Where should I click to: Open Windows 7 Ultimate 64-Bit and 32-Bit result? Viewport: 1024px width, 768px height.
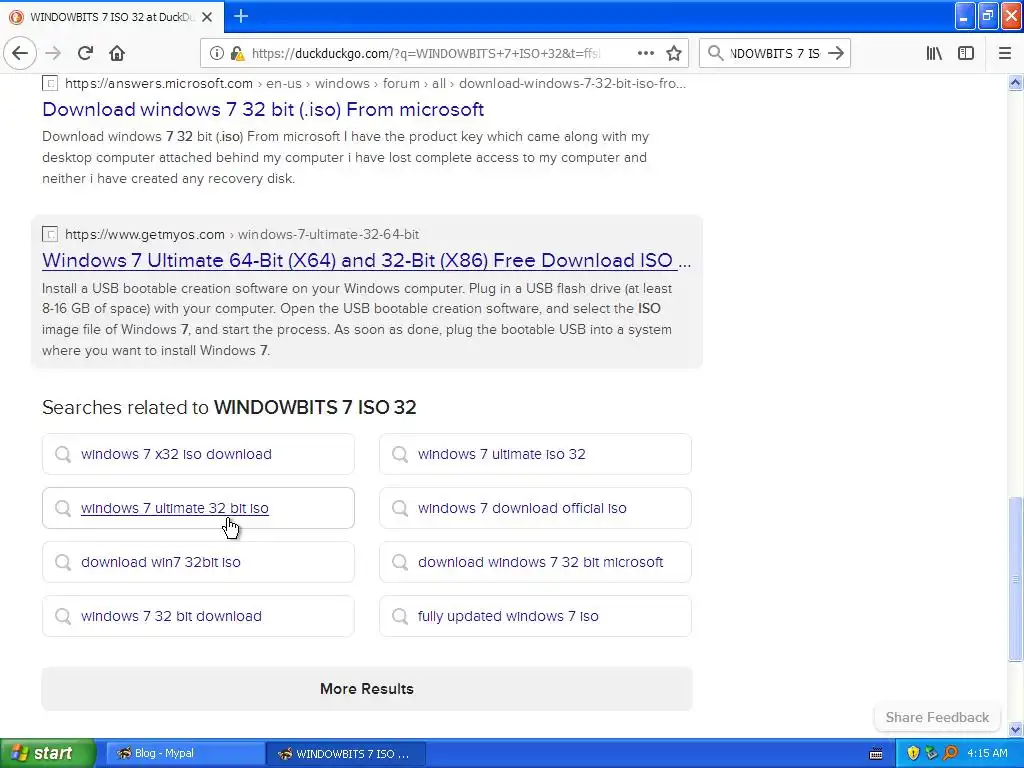click(x=366, y=260)
